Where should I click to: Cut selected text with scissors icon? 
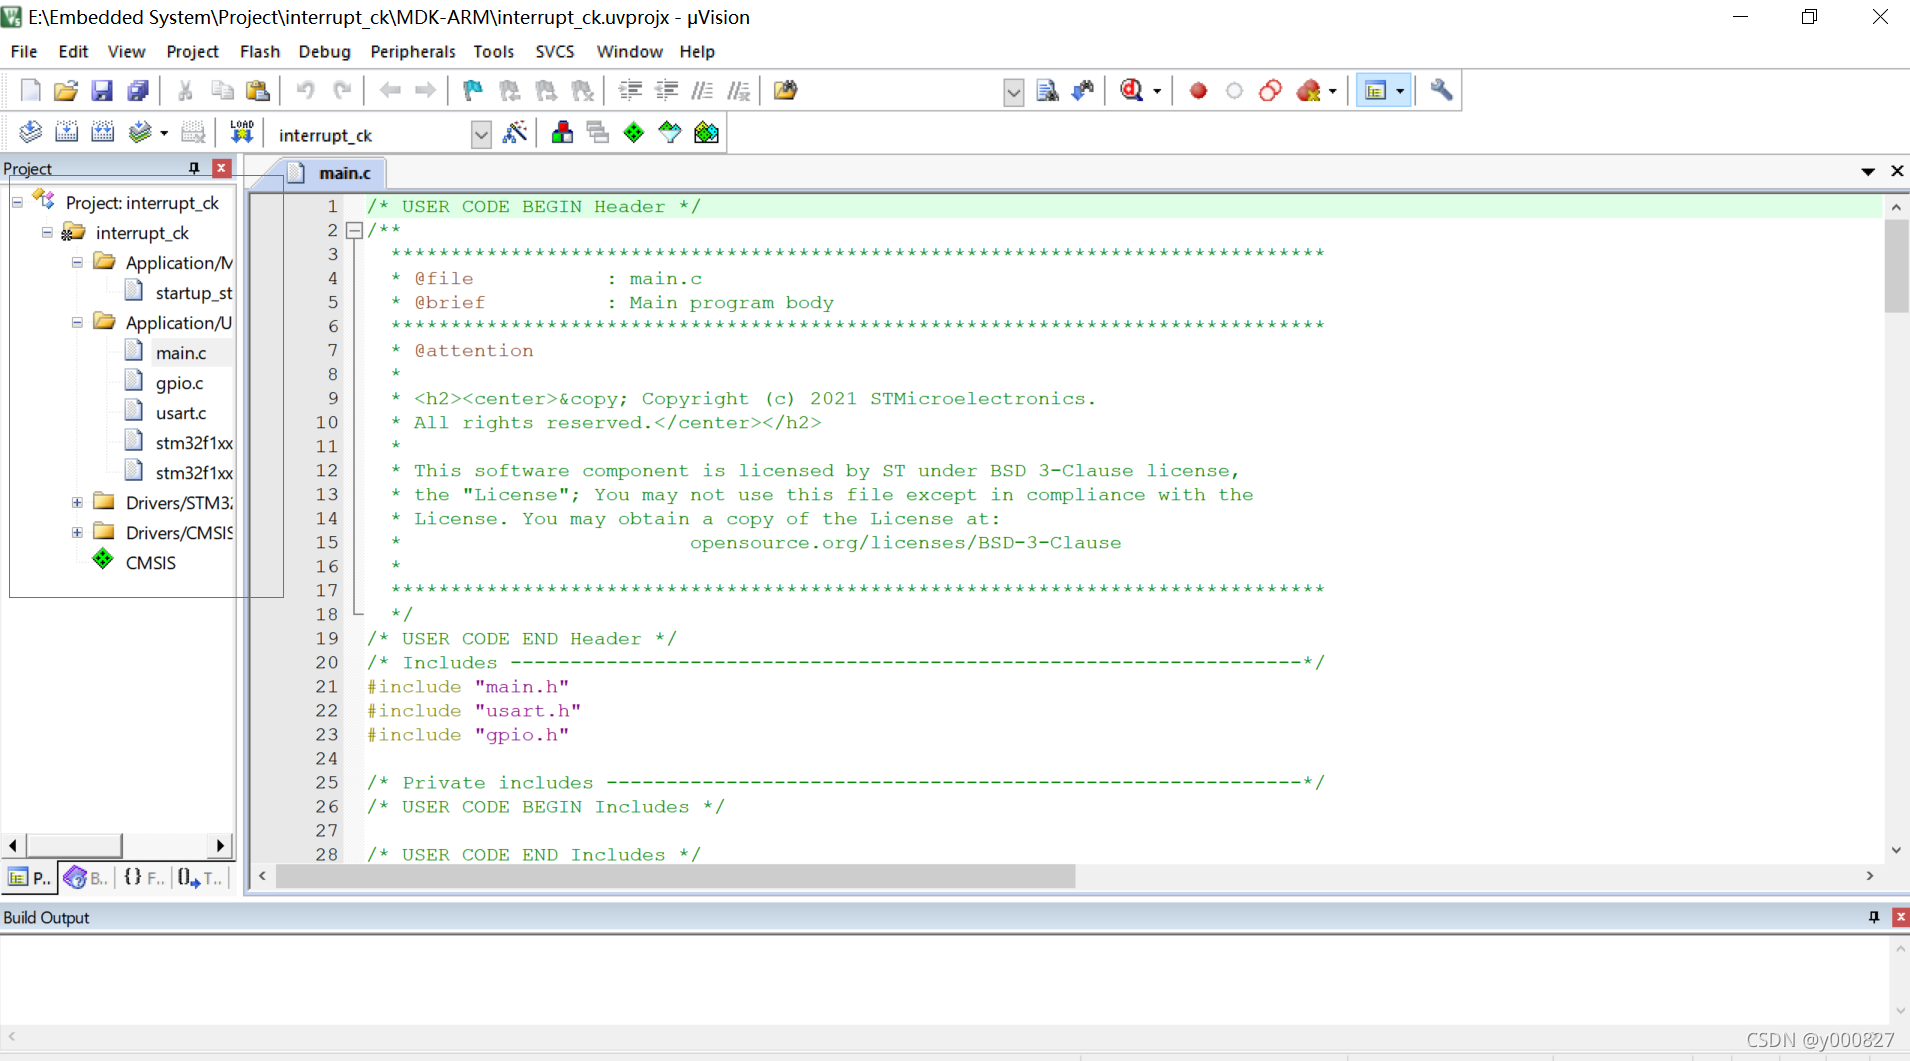(x=185, y=91)
